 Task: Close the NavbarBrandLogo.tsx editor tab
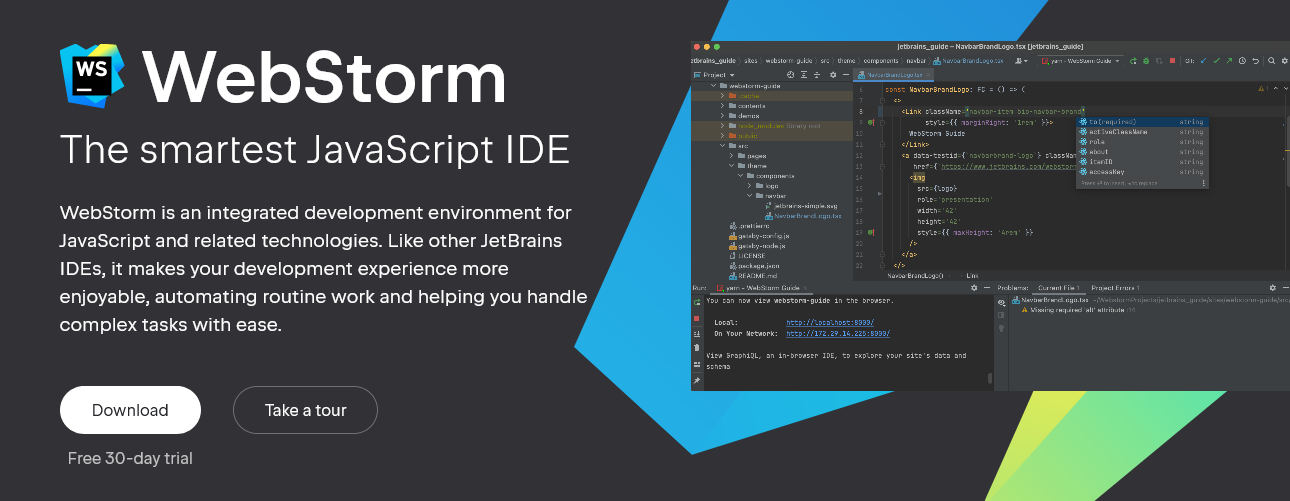(928, 75)
